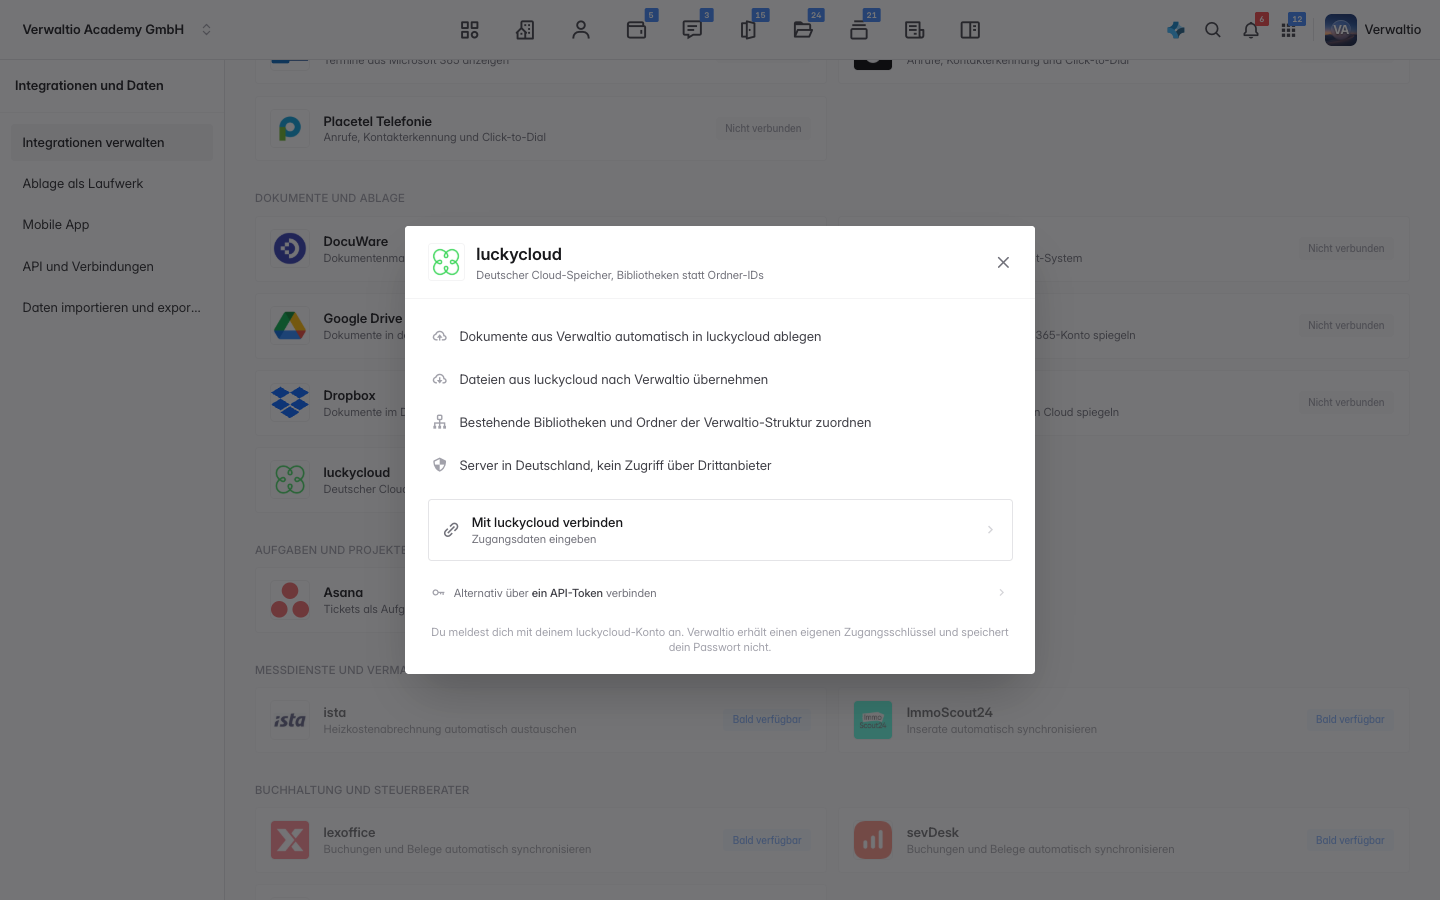Image resolution: width=1440 pixels, height=900 pixels.
Task: Open the folder icon with badge 24
Action: click(x=803, y=30)
